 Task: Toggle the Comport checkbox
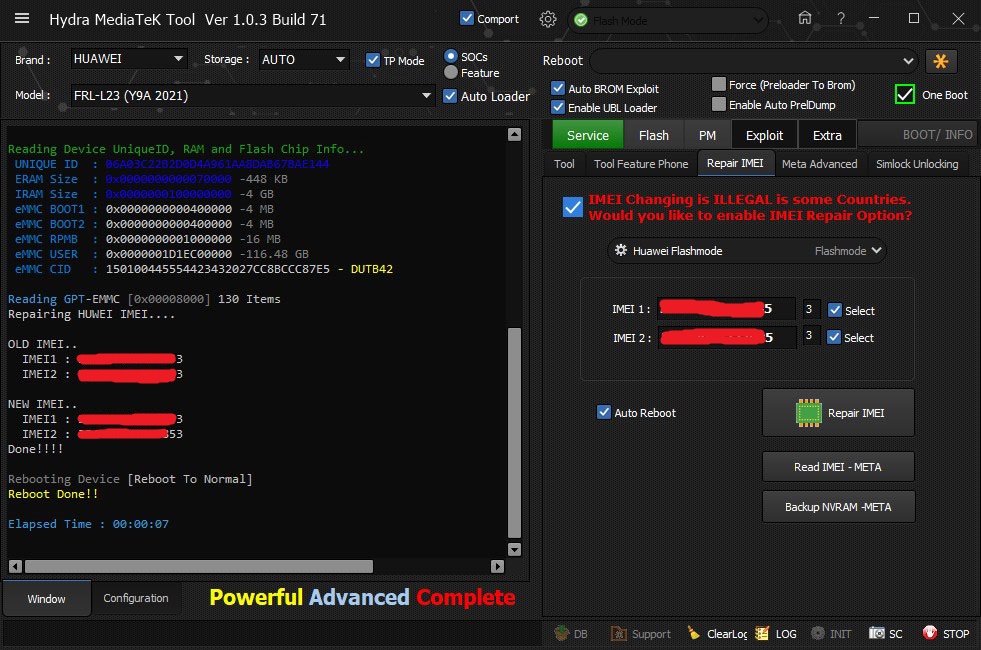(x=467, y=18)
